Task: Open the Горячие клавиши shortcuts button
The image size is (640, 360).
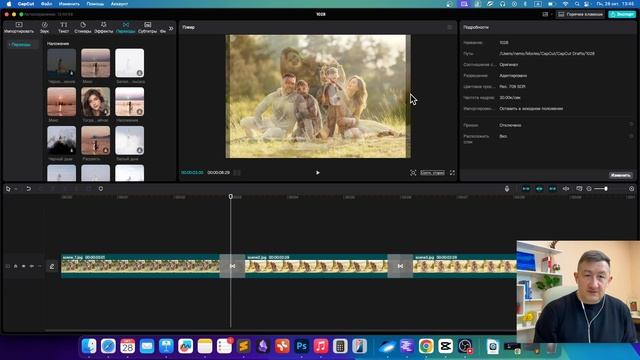Action: (580, 14)
